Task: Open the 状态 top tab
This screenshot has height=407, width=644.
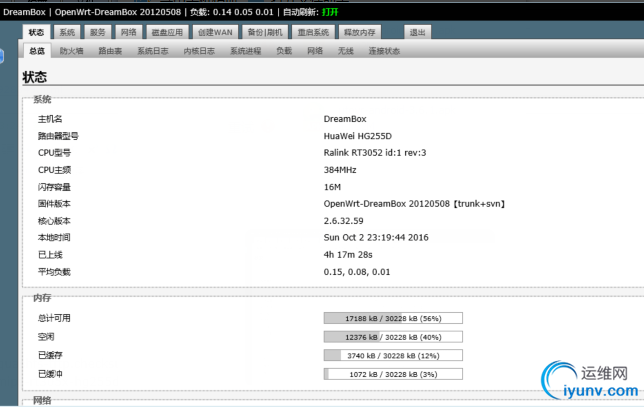Action: [36, 32]
